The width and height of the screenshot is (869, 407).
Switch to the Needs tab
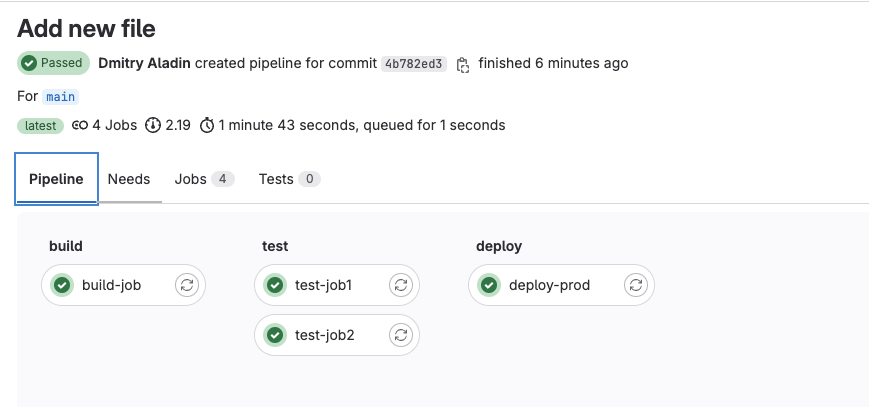click(x=129, y=179)
